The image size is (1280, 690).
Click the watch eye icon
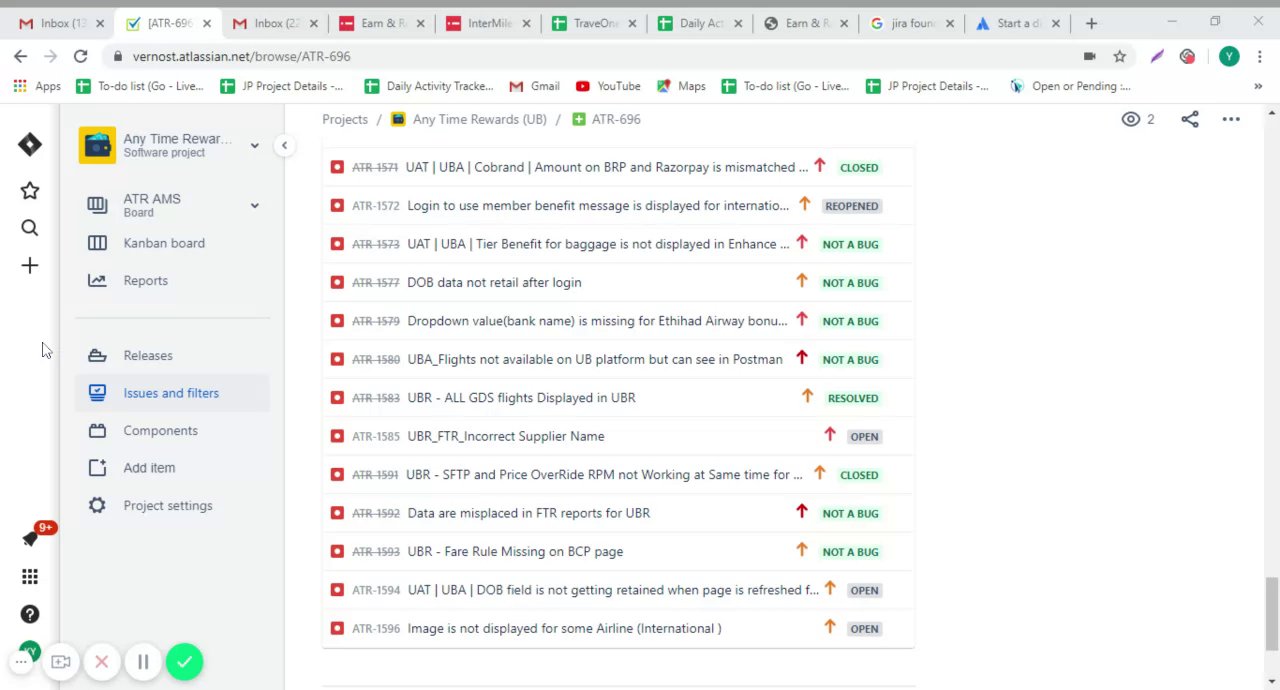(1131, 119)
